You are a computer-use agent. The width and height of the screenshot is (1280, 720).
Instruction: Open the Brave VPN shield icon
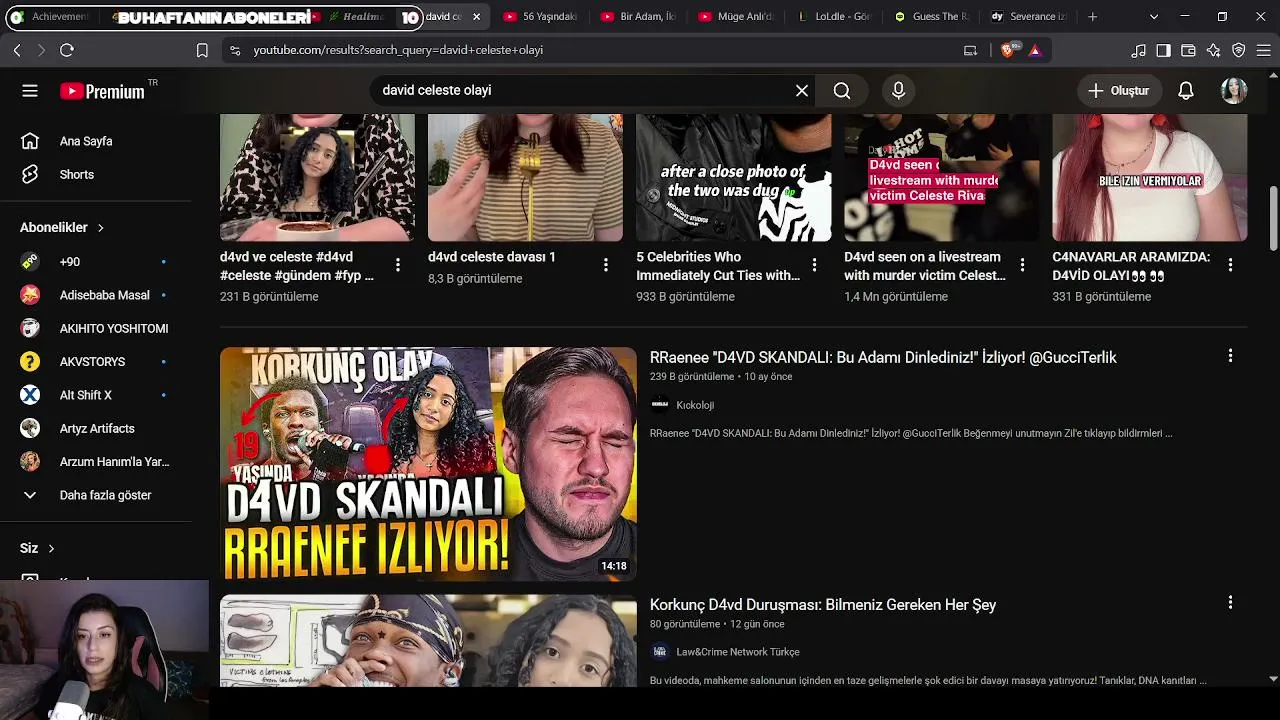click(x=1238, y=50)
